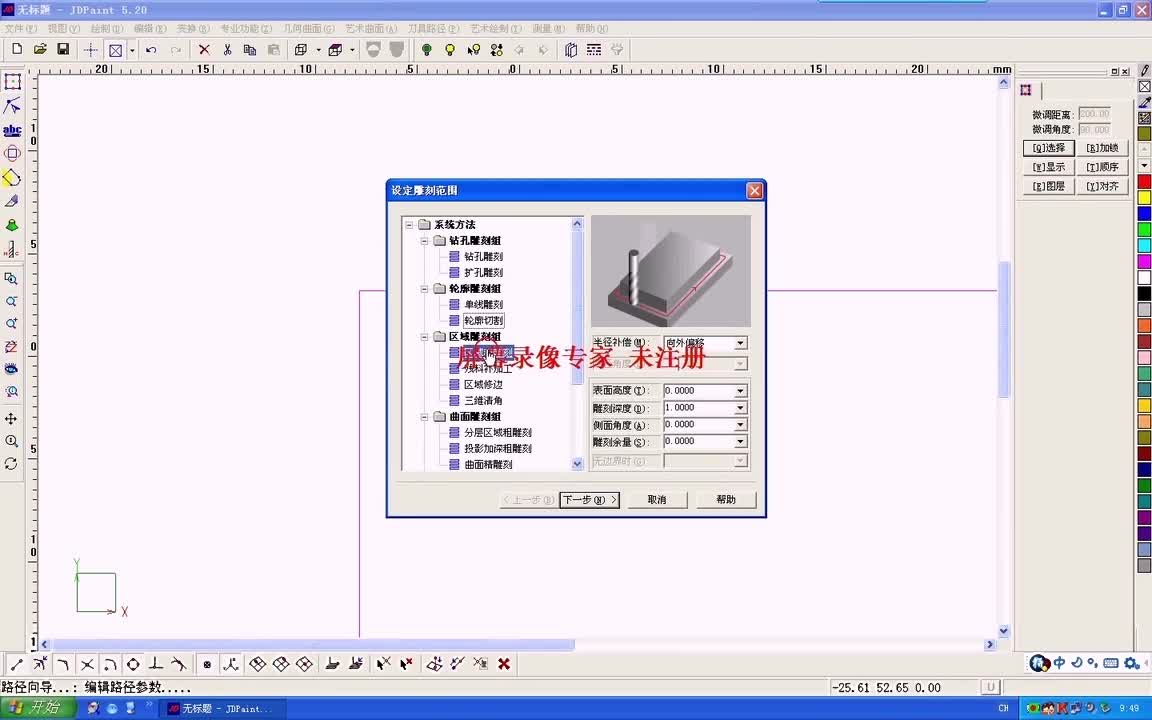1152x720 pixels.
Task: Activate the eyedropper in the right color panel
Action: coord(1144,100)
